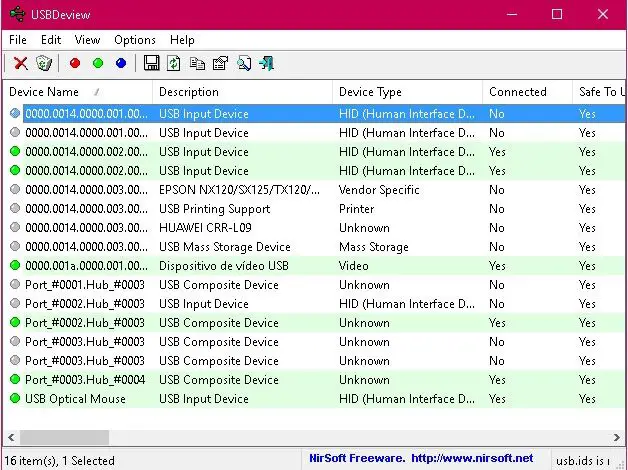
Task: Sort by the Device Name column header
Action: click(x=78, y=92)
